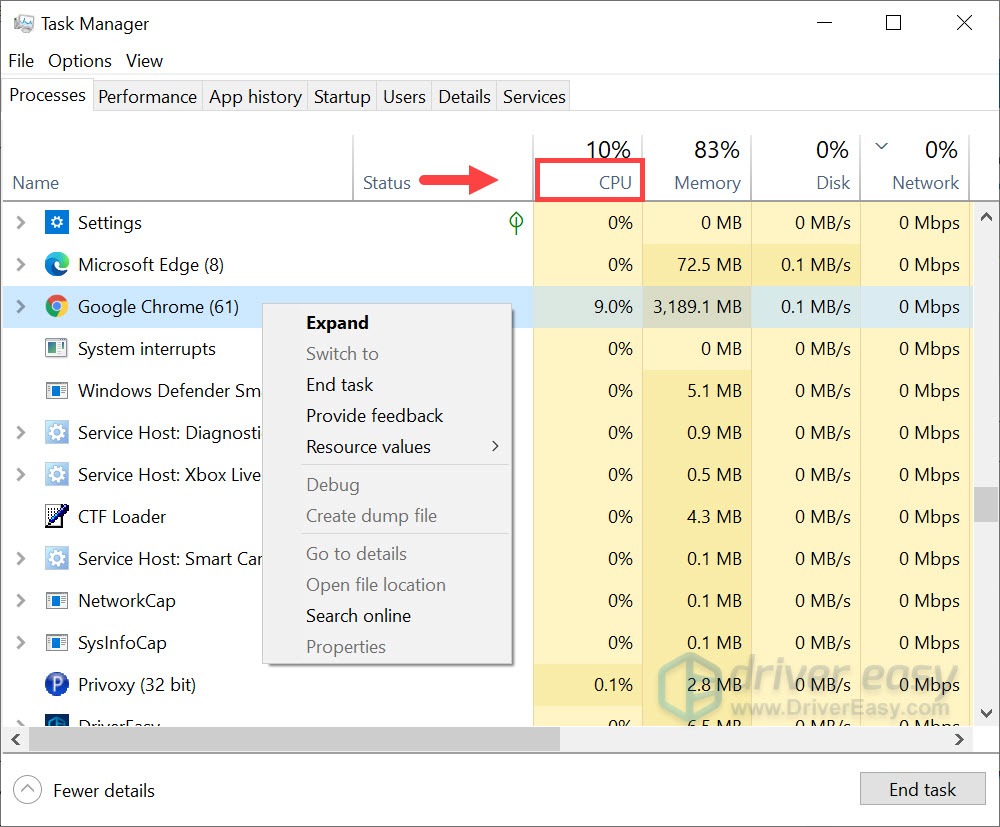
Task: Click Windows Defender's 5.1 MB memory value
Action: point(714,391)
